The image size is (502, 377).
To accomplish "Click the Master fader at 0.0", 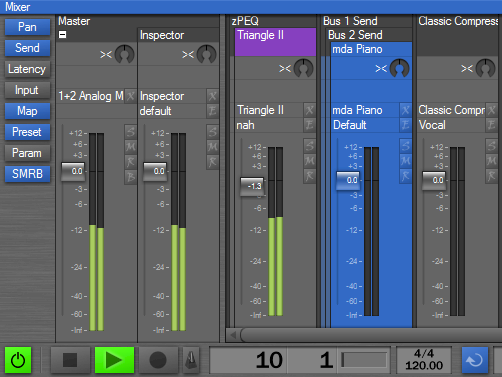I will click(x=73, y=171).
